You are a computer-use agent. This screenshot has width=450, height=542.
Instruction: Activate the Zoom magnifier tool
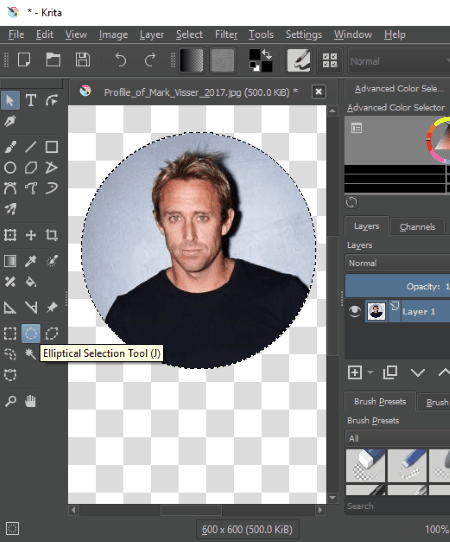[x=10, y=401]
